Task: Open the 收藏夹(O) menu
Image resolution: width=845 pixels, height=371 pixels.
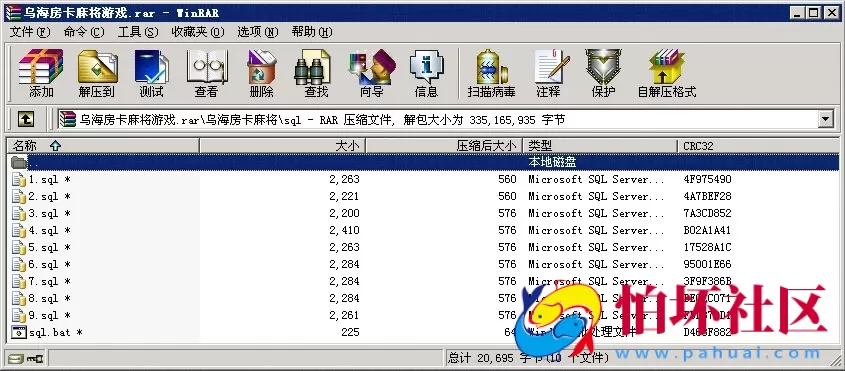Action: point(198,32)
